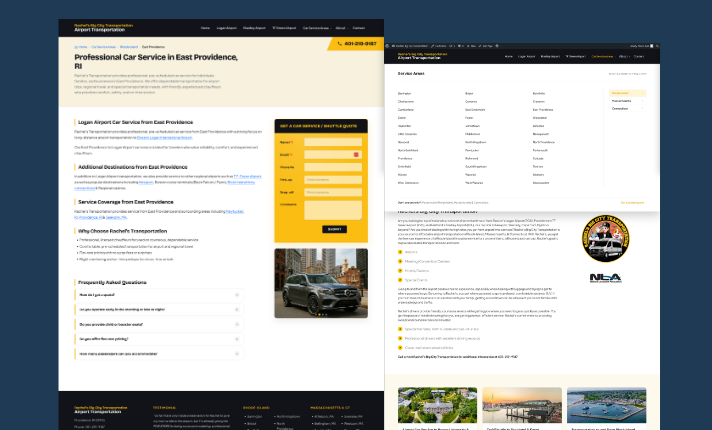
Task: Open the T.F. Green Airport link in text
Action: (x=247, y=176)
